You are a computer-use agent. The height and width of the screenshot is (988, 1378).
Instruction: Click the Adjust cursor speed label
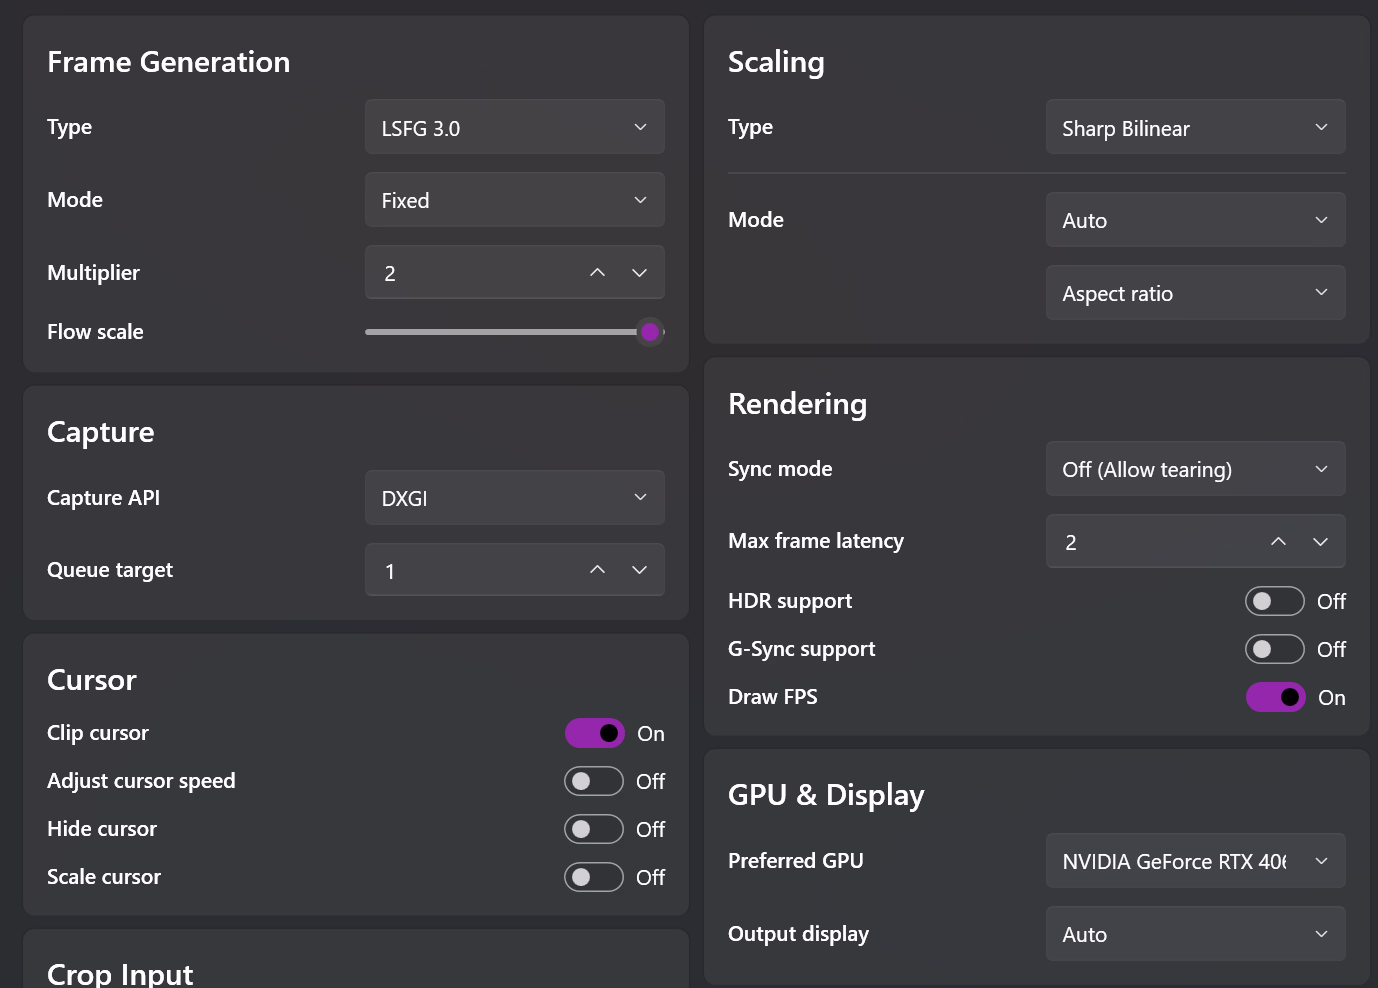point(141,781)
